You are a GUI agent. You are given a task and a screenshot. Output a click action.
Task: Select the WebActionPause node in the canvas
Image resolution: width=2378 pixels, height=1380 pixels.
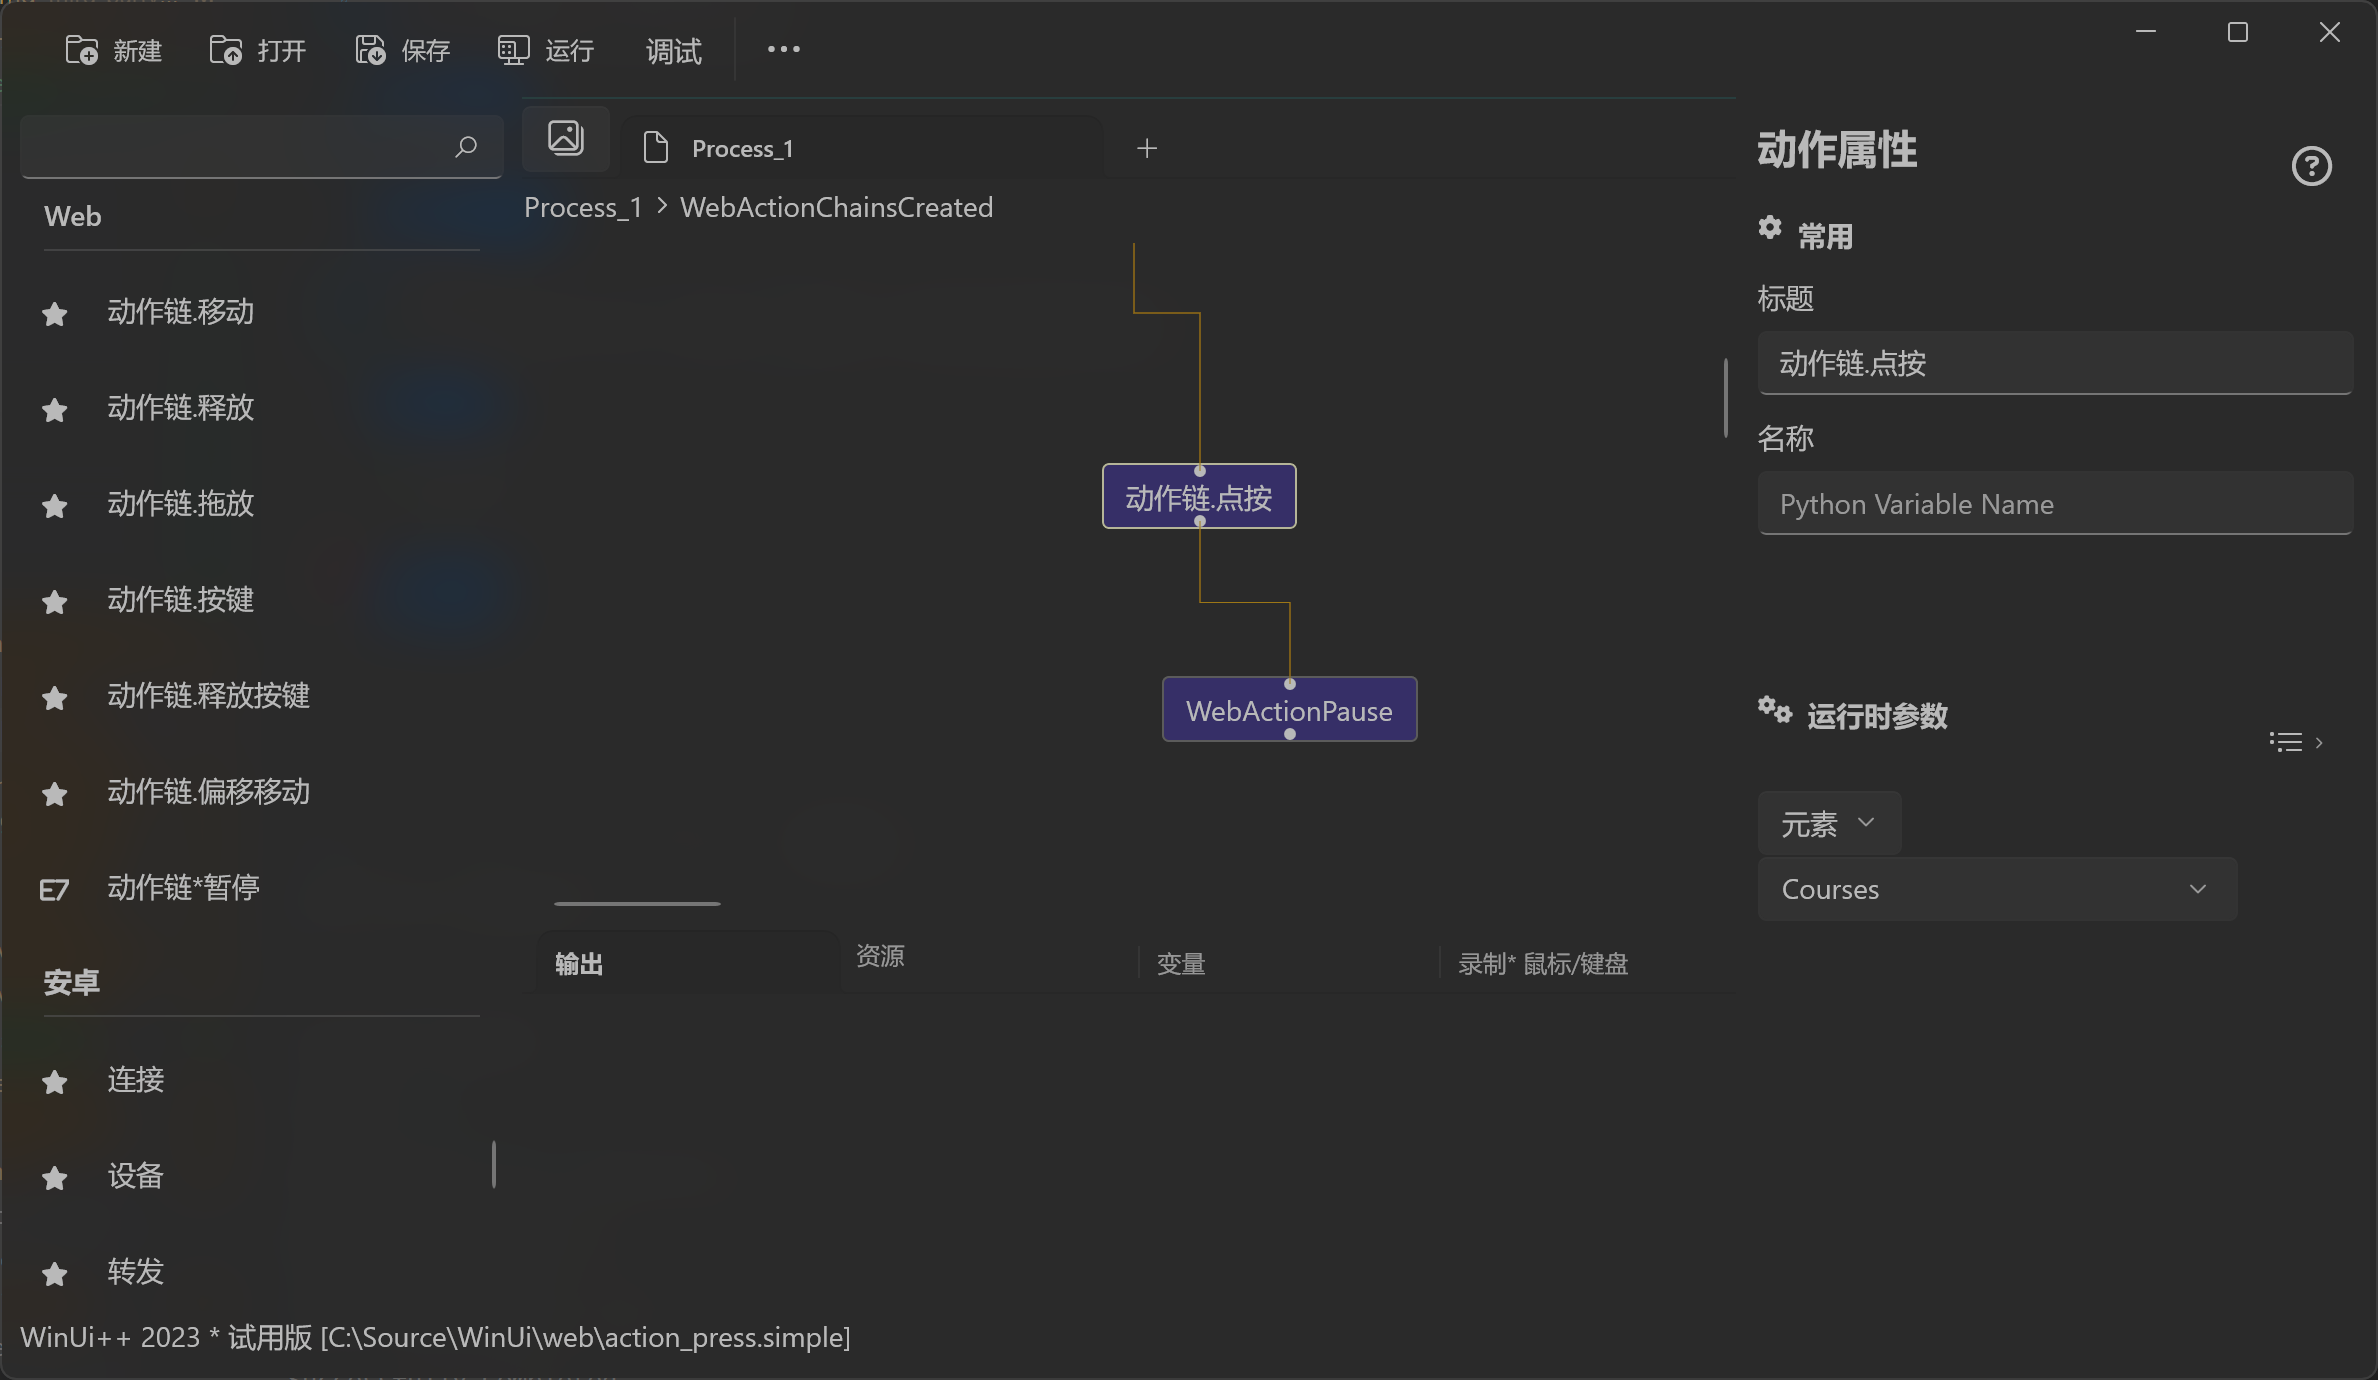pos(1289,710)
